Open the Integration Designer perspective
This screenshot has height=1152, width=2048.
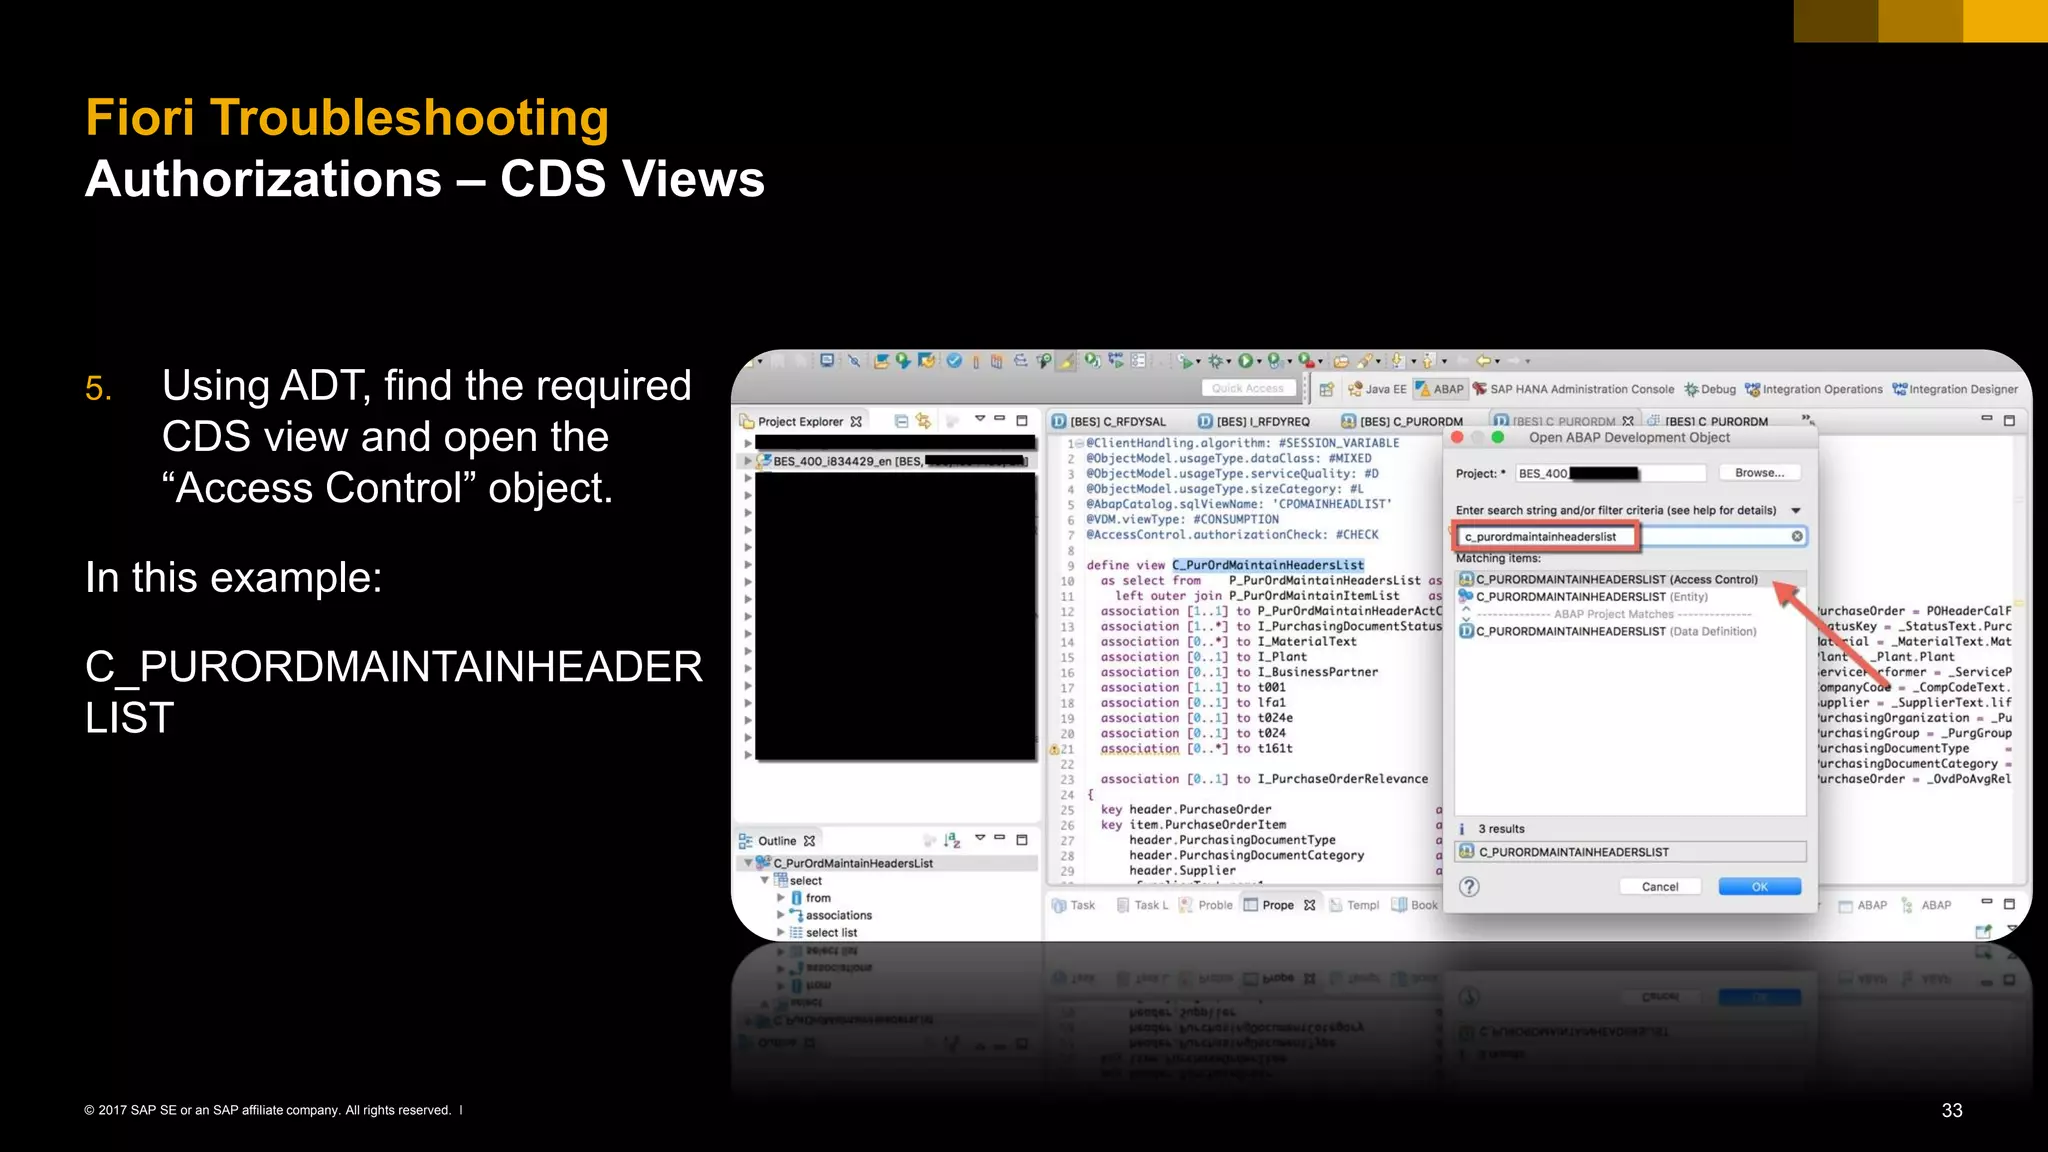[1955, 389]
